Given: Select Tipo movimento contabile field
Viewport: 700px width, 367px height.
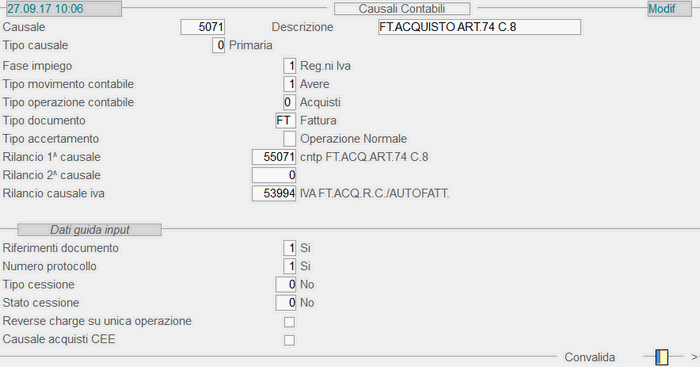Looking at the screenshot, I should point(289,84).
